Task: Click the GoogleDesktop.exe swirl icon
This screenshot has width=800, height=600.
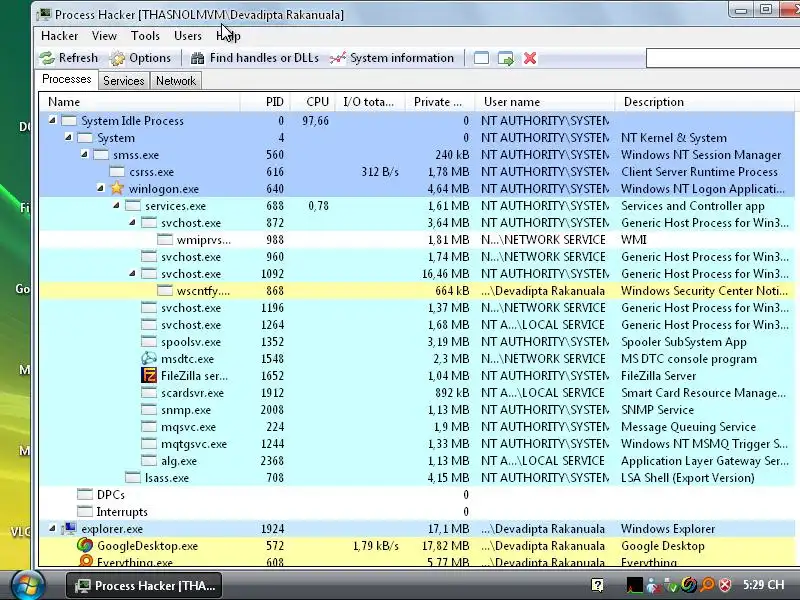Action: point(85,545)
